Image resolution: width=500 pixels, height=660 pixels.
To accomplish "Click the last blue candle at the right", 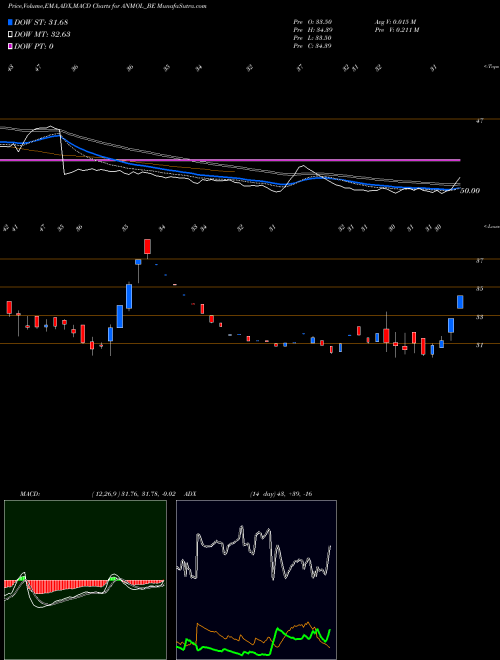I will pyautogui.click(x=460, y=302).
